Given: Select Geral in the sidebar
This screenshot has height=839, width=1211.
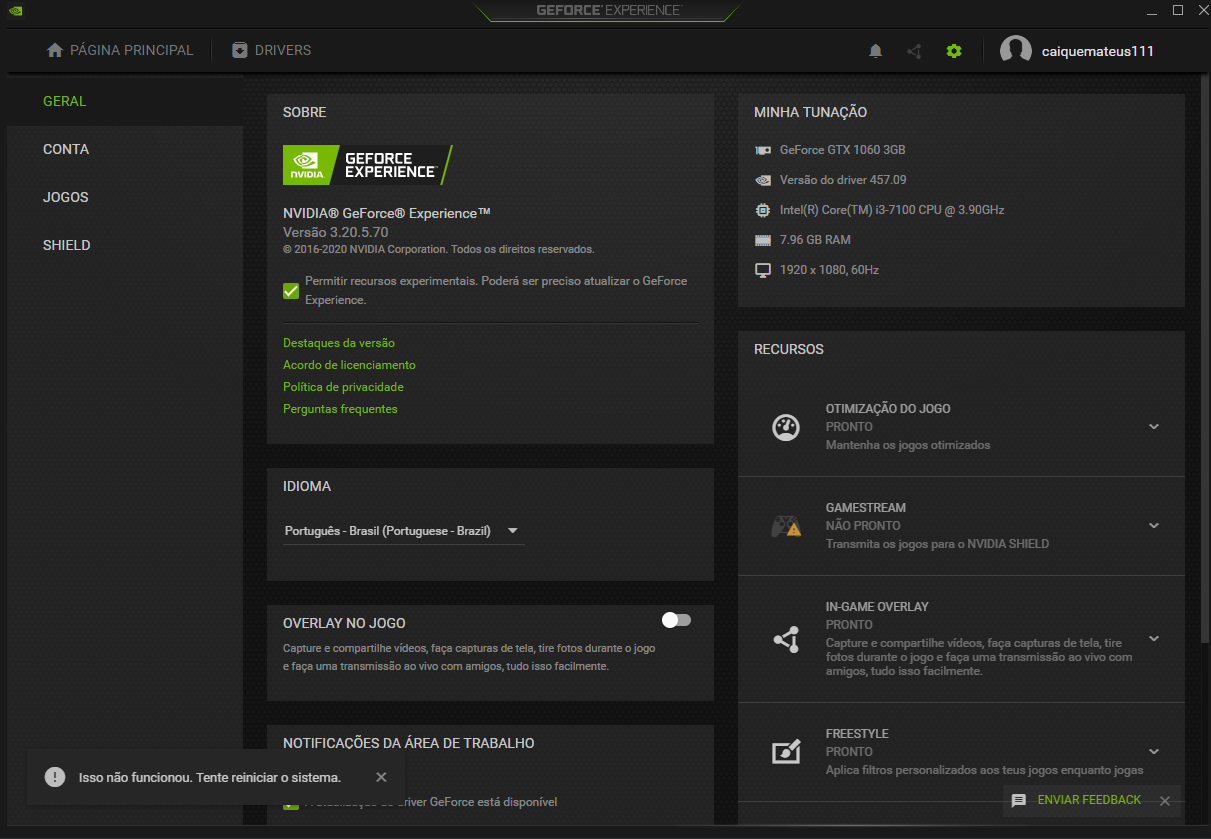Looking at the screenshot, I should (125, 101).
